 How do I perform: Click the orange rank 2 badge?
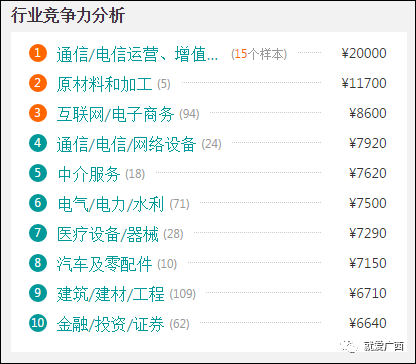click(38, 83)
